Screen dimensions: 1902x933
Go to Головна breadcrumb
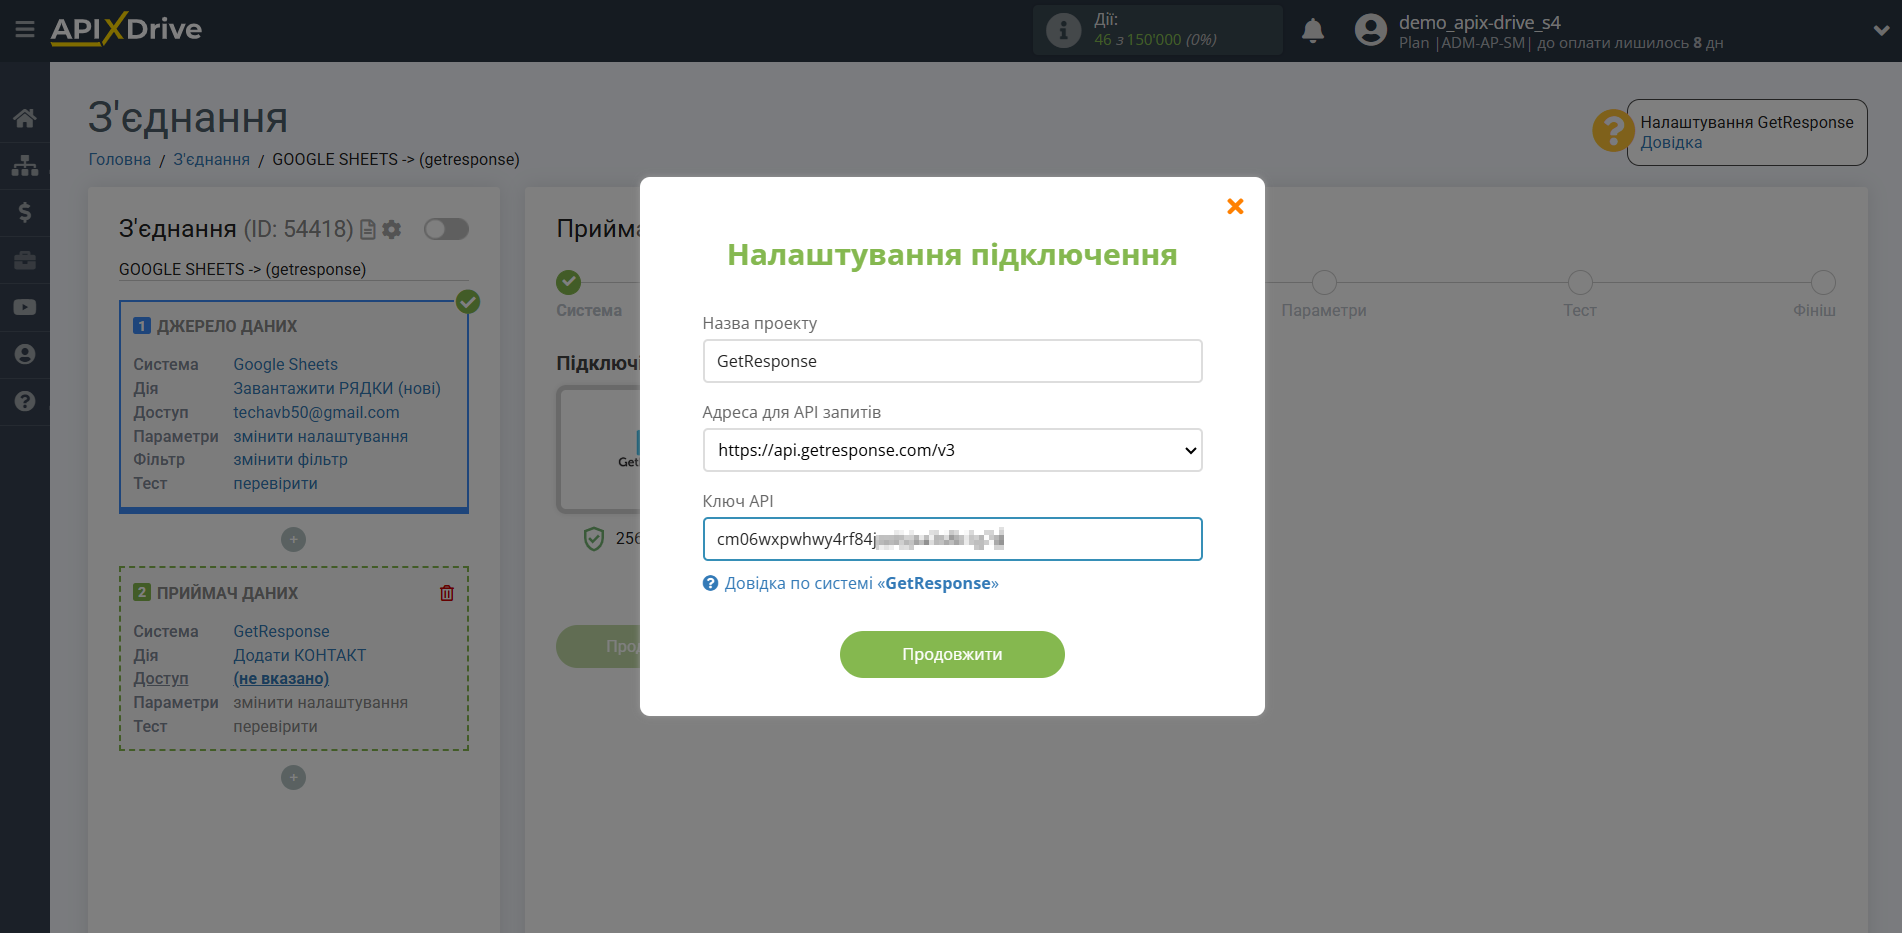pos(120,159)
